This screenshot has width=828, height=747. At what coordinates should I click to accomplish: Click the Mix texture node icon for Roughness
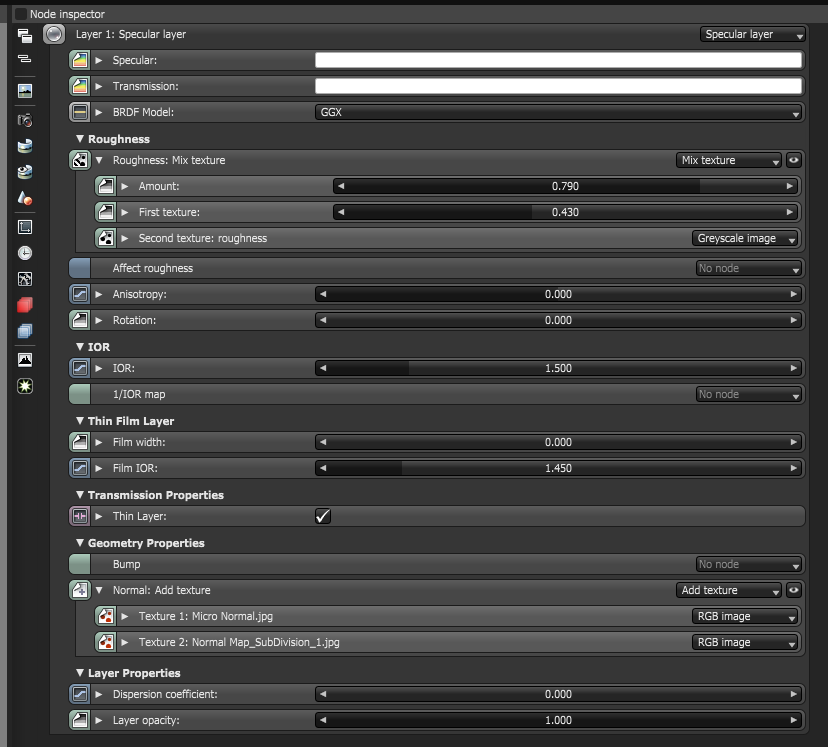(80, 160)
